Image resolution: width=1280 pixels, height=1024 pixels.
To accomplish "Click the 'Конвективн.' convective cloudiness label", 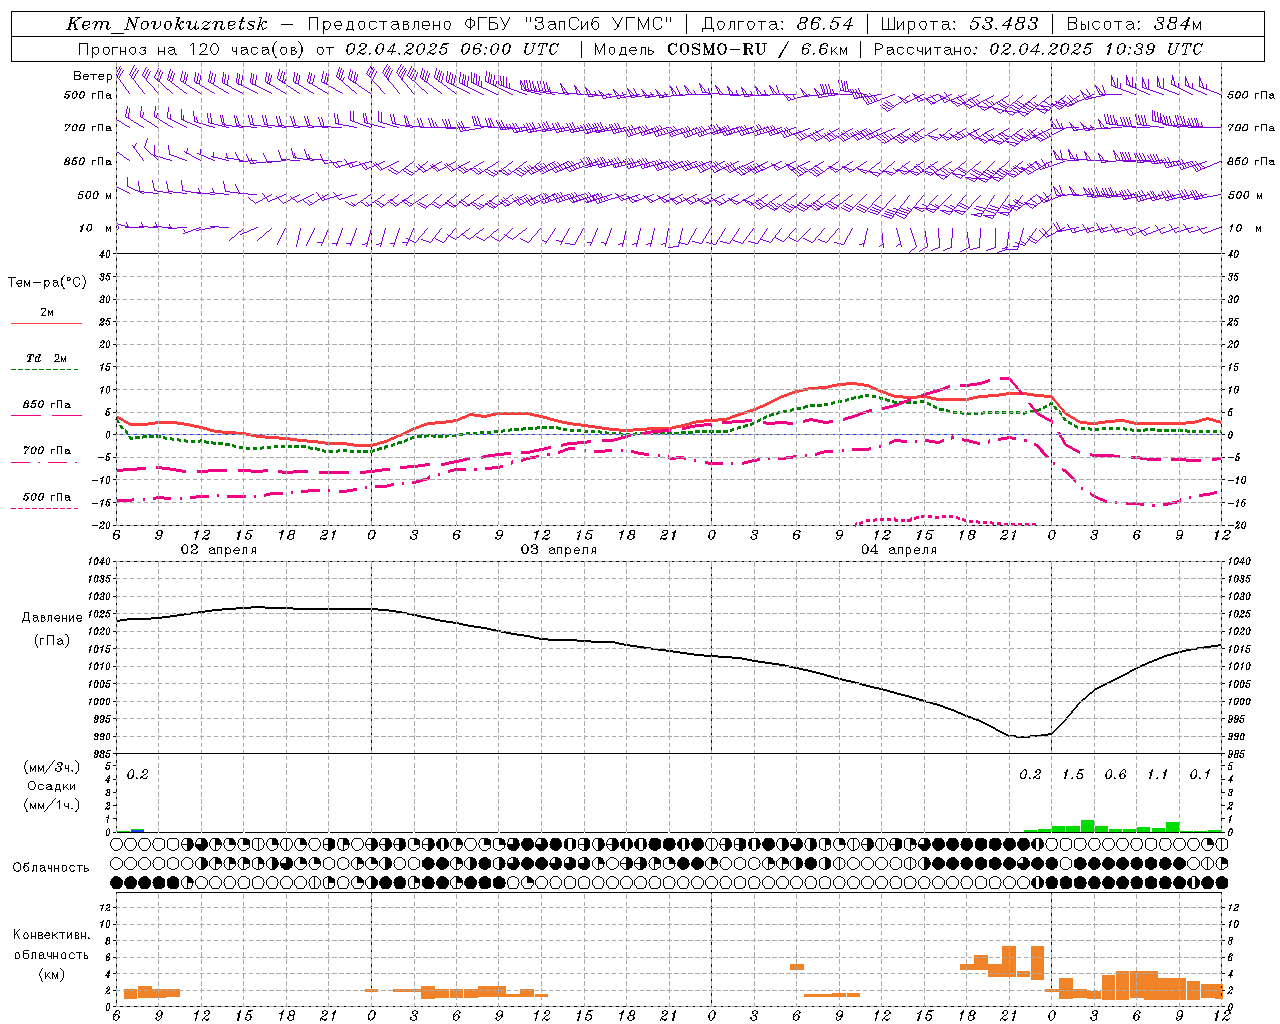I will (51, 935).
